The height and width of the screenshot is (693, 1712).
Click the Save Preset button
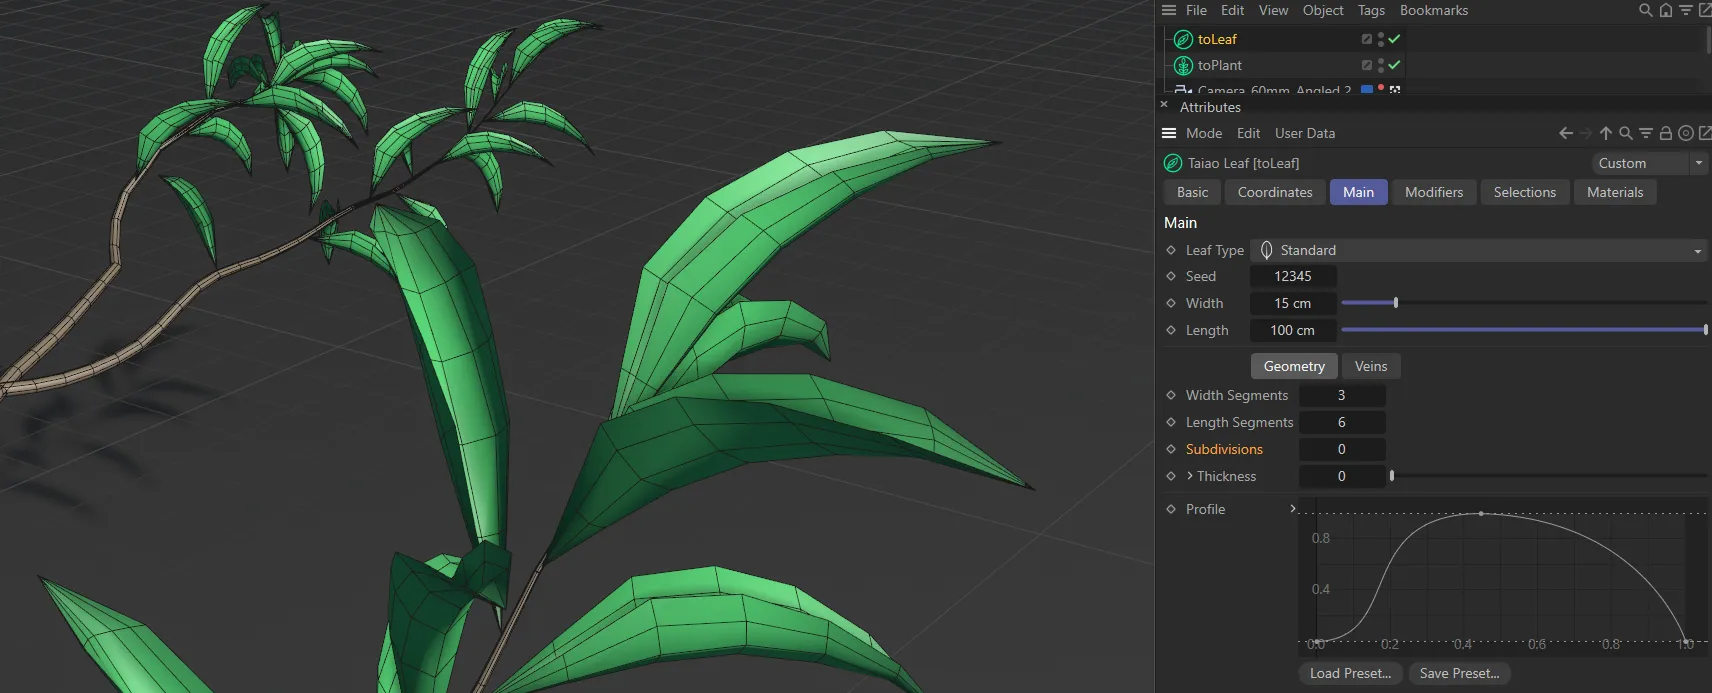click(x=1459, y=673)
